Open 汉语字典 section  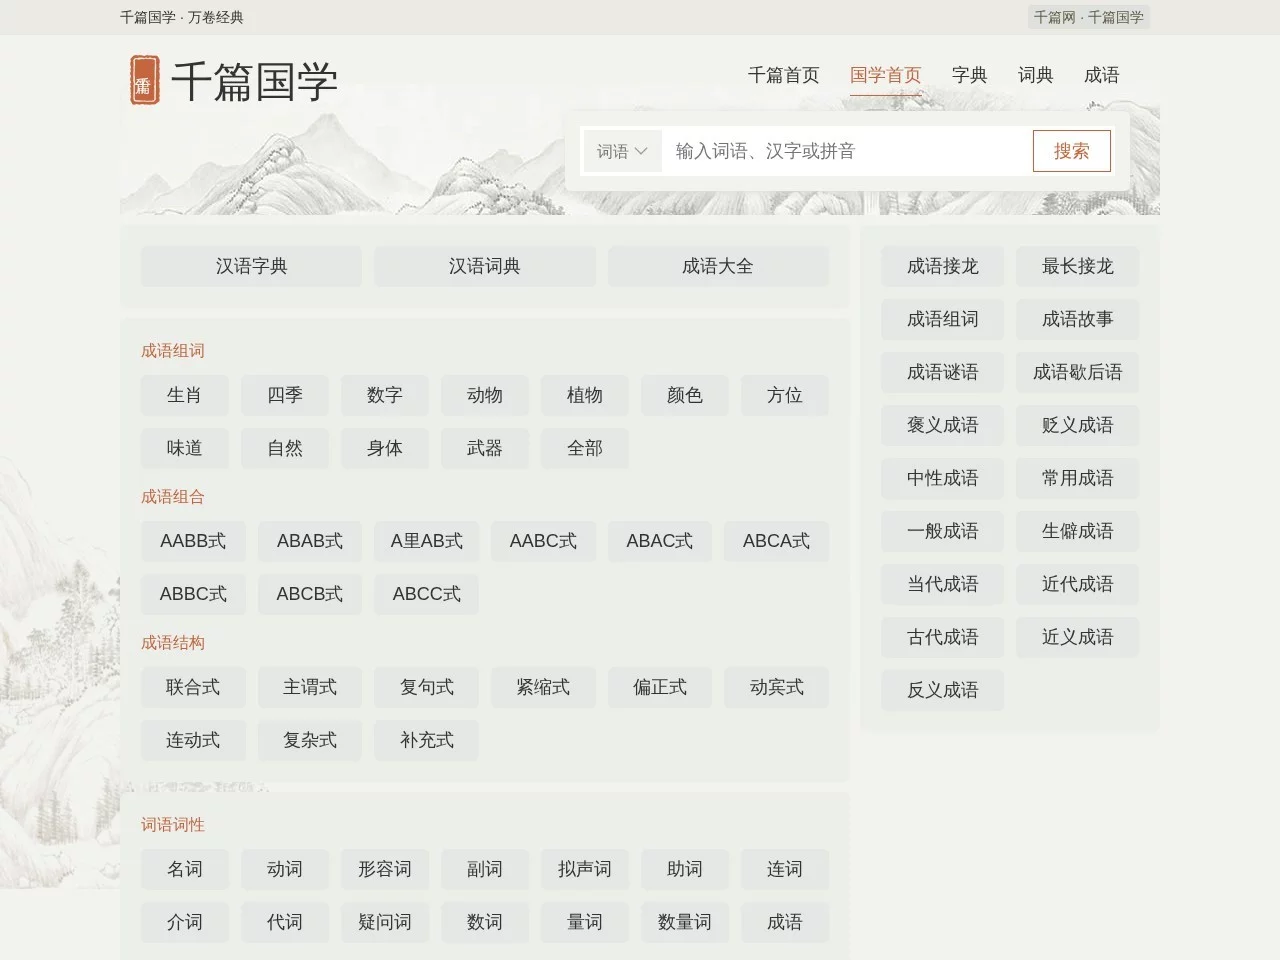(x=250, y=266)
